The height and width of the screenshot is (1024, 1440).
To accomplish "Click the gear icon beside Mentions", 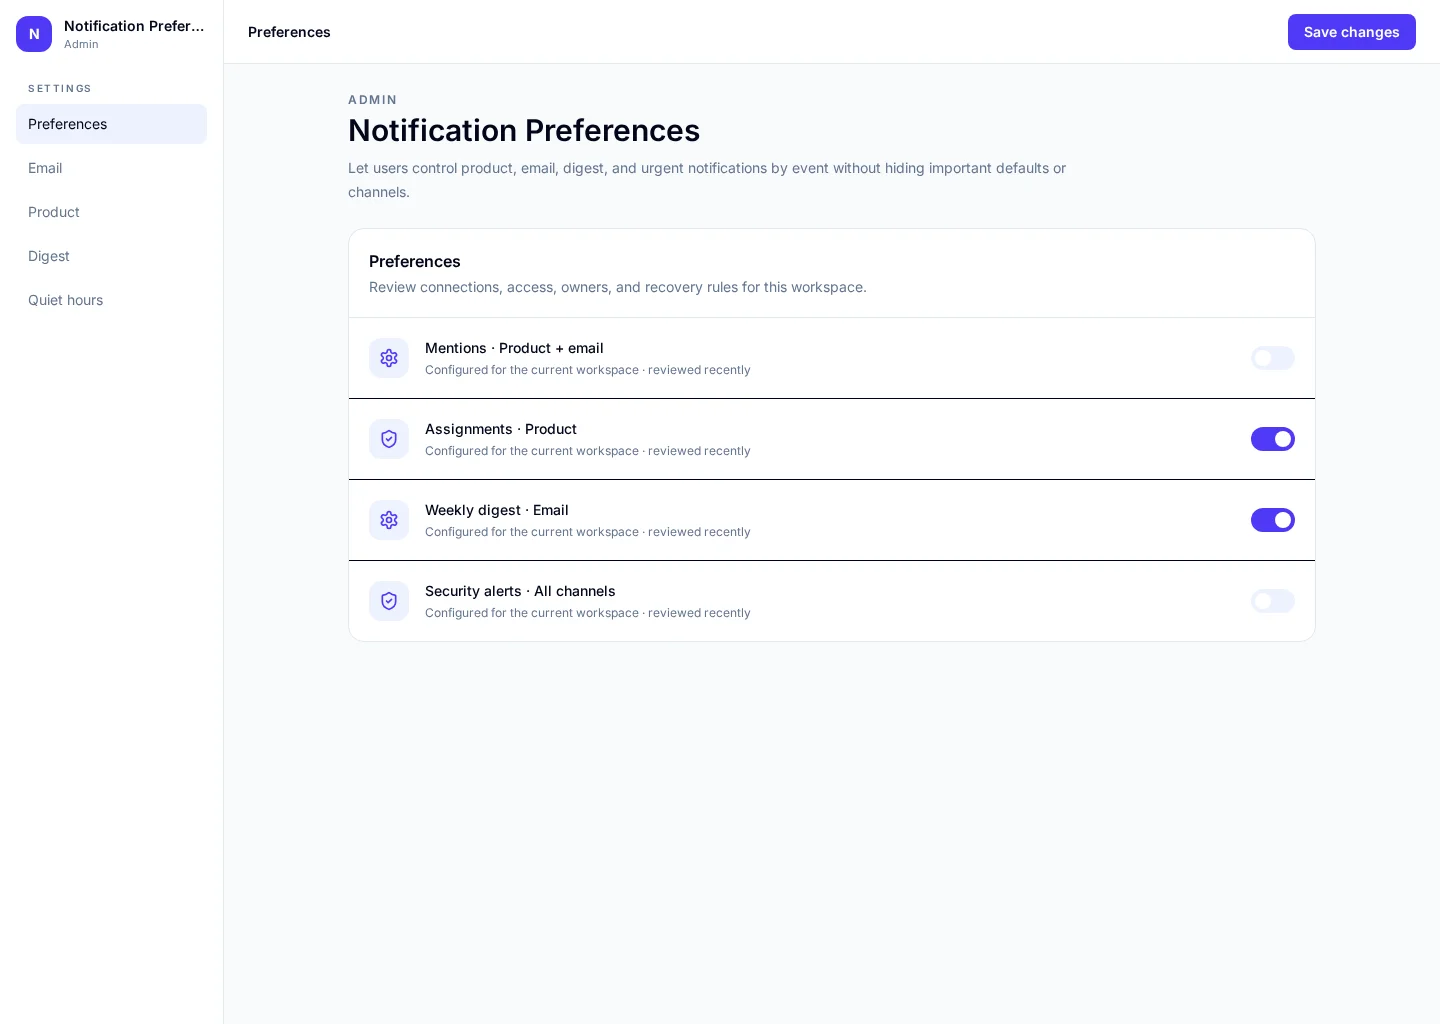I will (389, 358).
